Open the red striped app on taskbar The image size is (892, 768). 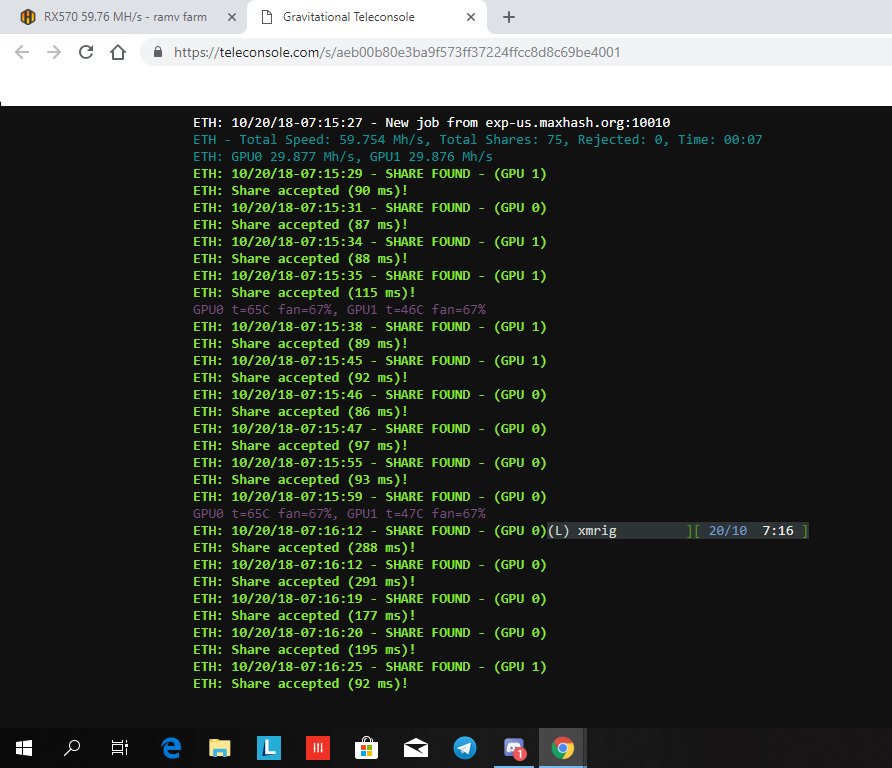317,748
